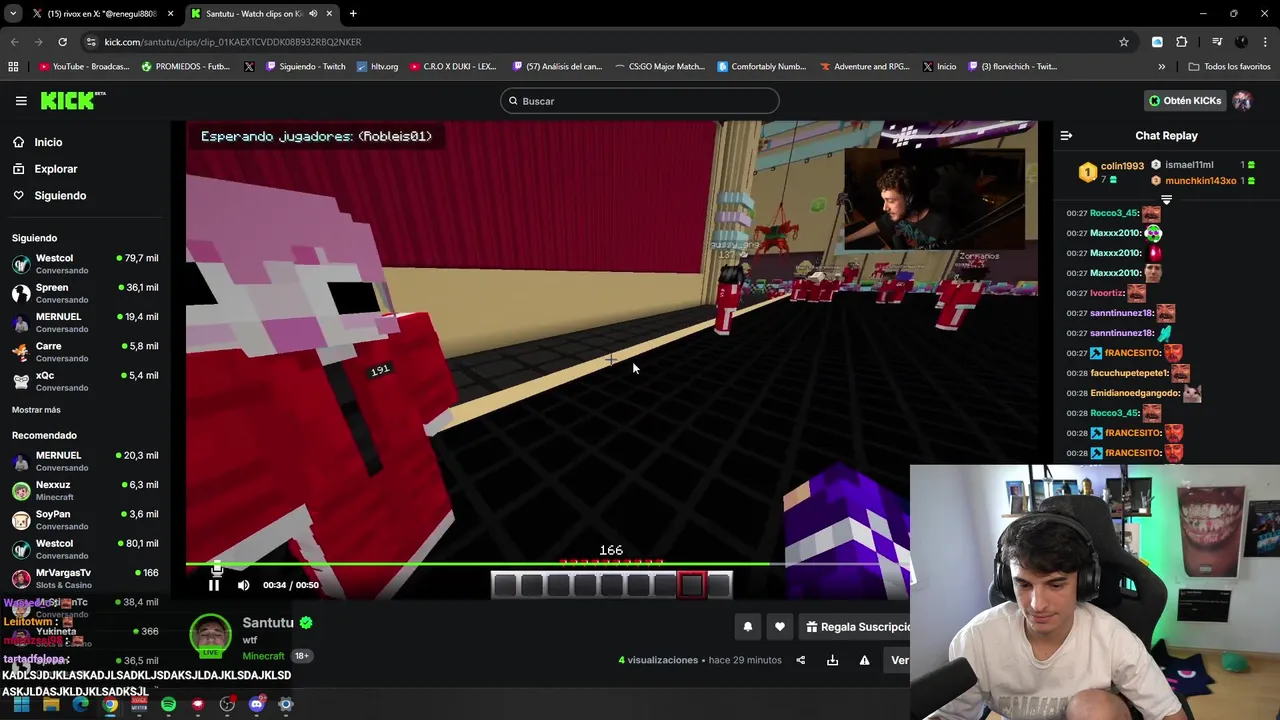Click Ivoortiz chat username
This screenshot has width=1280, height=720.
[x=1107, y=293]
